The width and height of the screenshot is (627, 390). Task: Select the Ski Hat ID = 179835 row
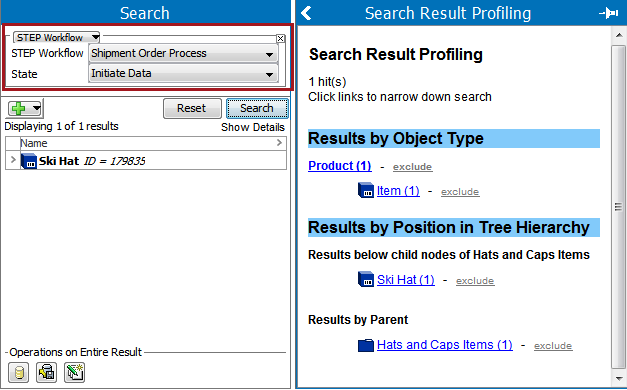pos(146,161)
